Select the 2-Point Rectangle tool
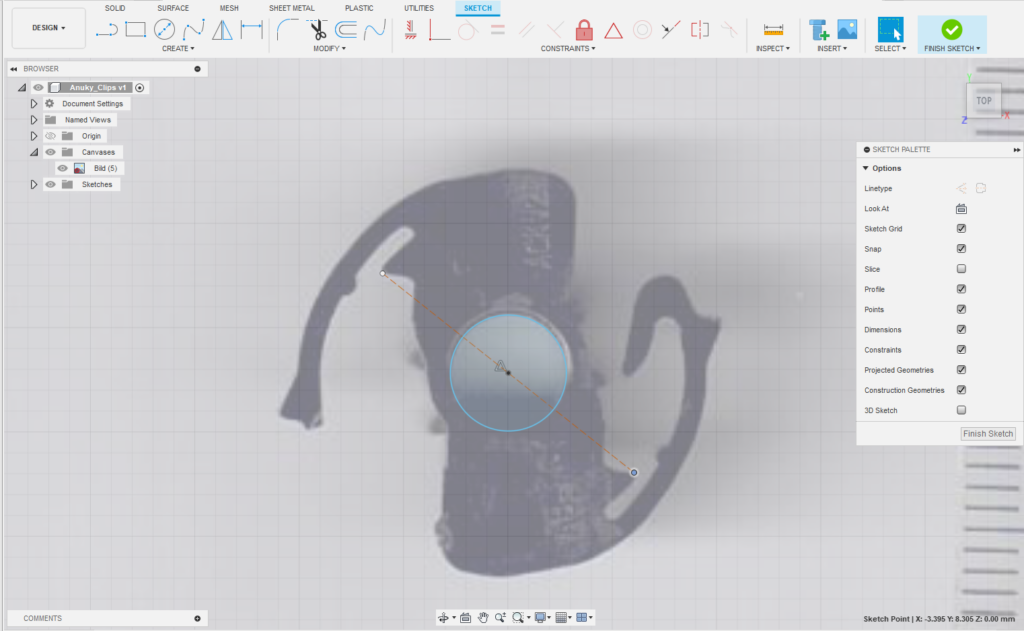 135,30
